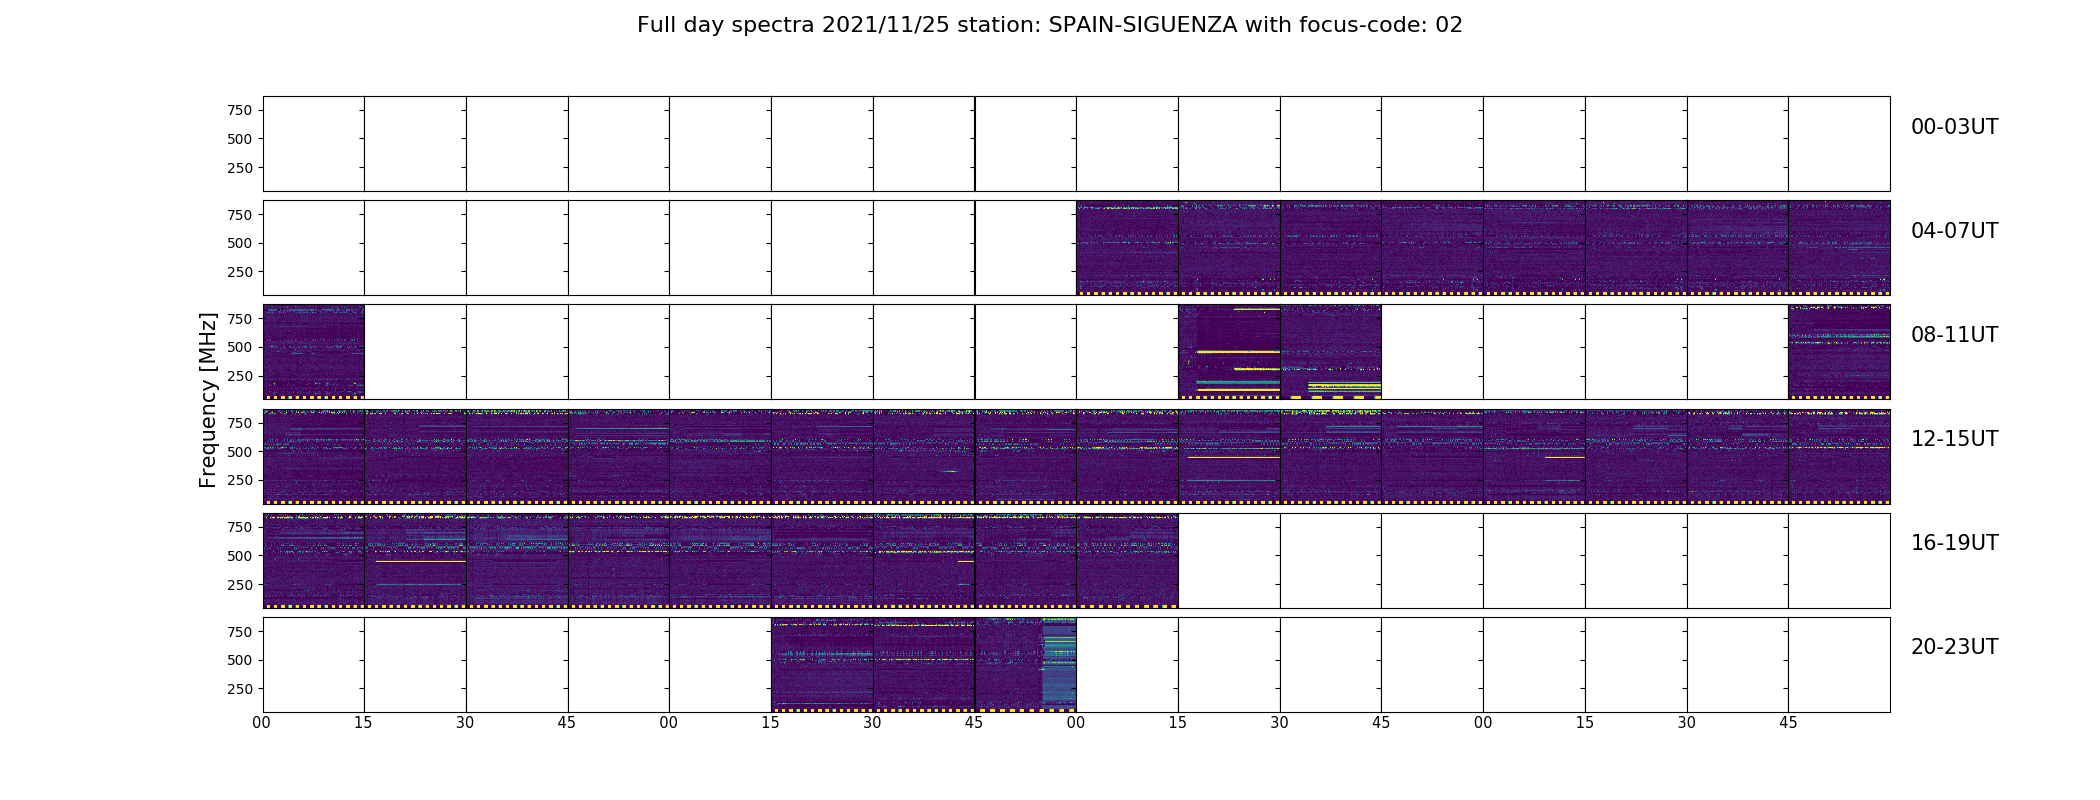Click the first spectrum panel in the 20-23UT row

click(822, 665)
